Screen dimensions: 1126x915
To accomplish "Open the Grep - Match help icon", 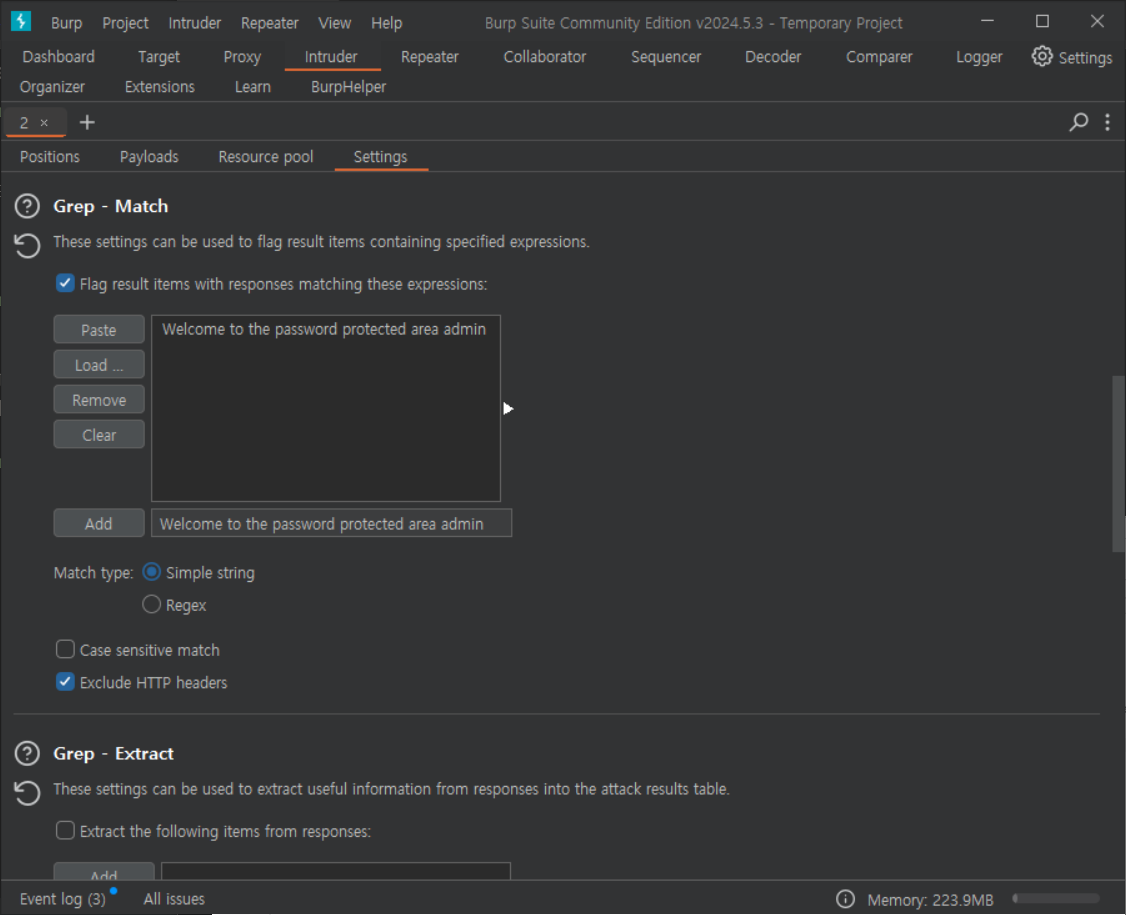I will point(27,206).
